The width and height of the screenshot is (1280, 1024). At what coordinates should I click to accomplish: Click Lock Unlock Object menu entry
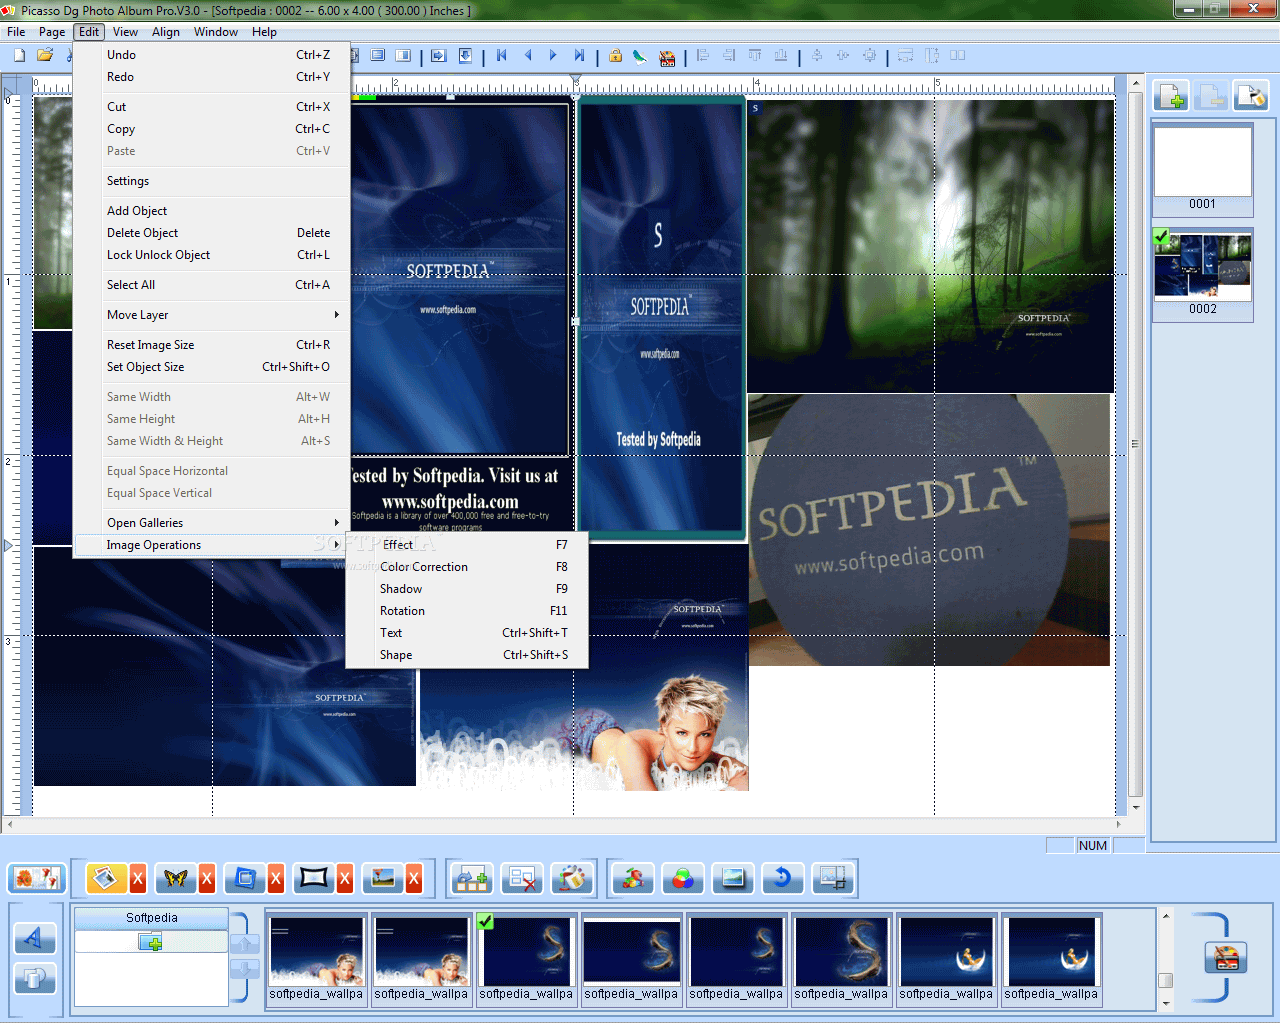coord(212,255)
